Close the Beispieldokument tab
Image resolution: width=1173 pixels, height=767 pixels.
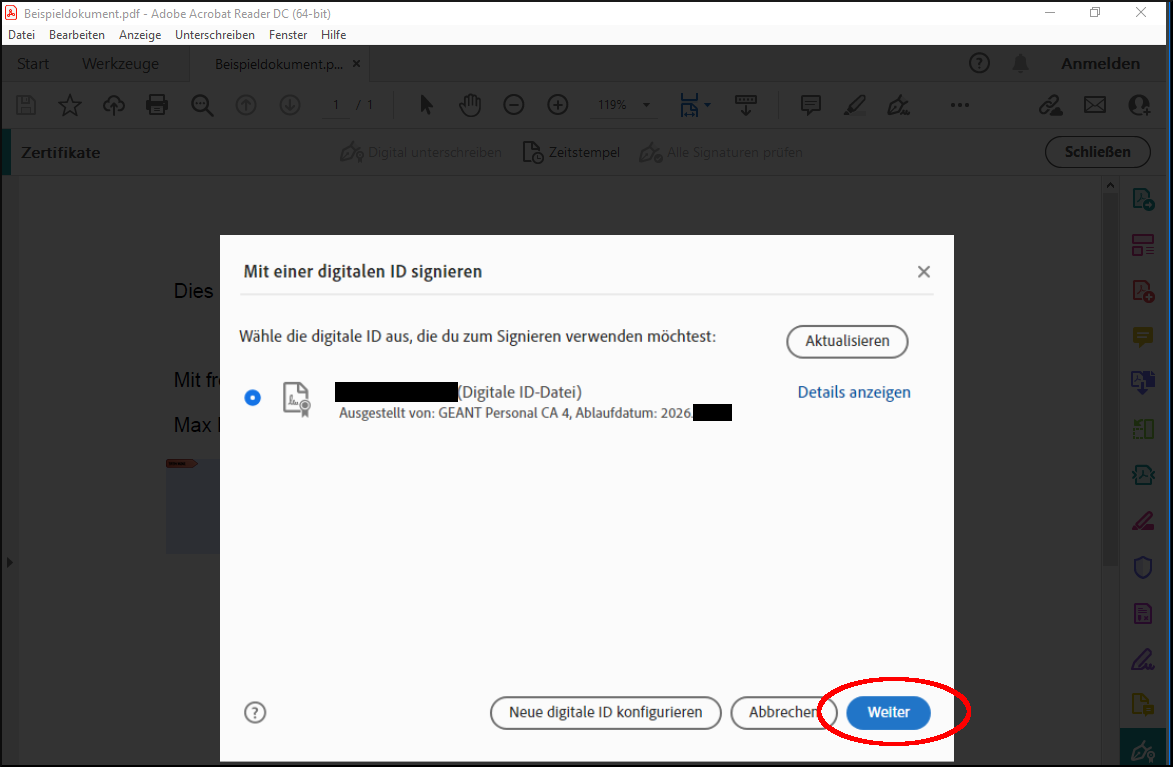(357, 64)
